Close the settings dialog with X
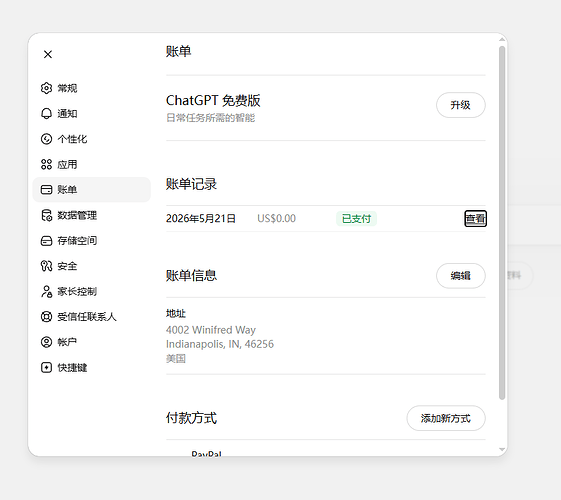Image resolution: width=561 pixels, height=500 pixels. pos(48,54)
